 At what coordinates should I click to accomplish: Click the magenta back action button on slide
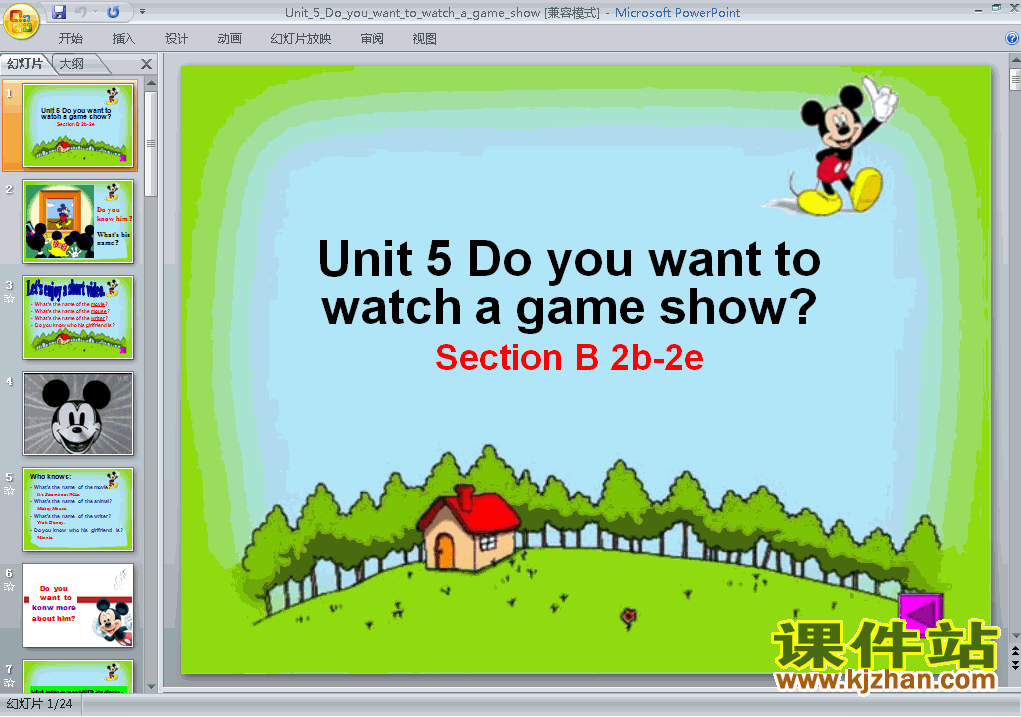click(921, 612)
